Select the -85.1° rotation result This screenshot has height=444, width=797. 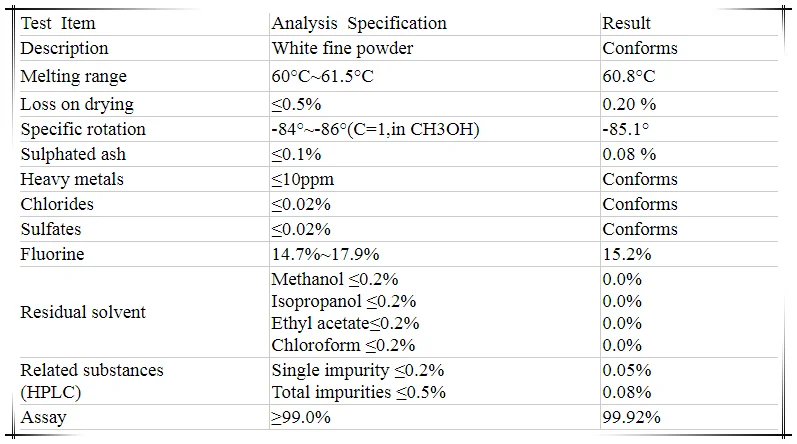tap(626, 129)
